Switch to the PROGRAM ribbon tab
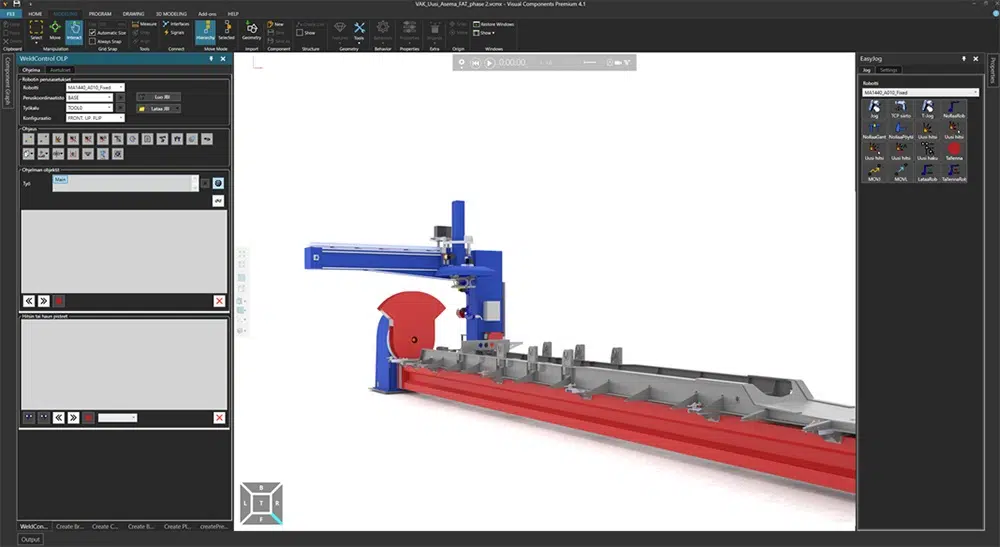 tap(100, 14)
